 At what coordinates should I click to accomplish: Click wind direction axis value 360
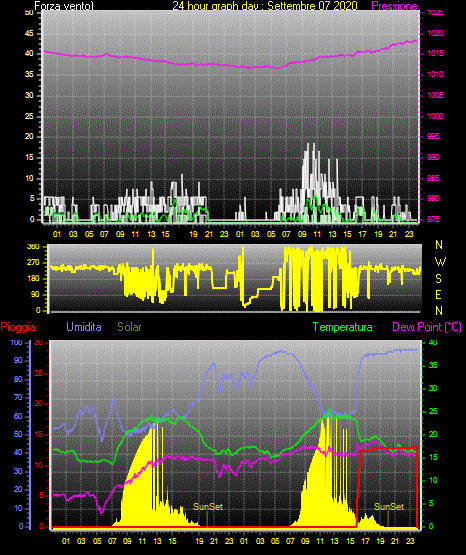(x=33, y=247)
